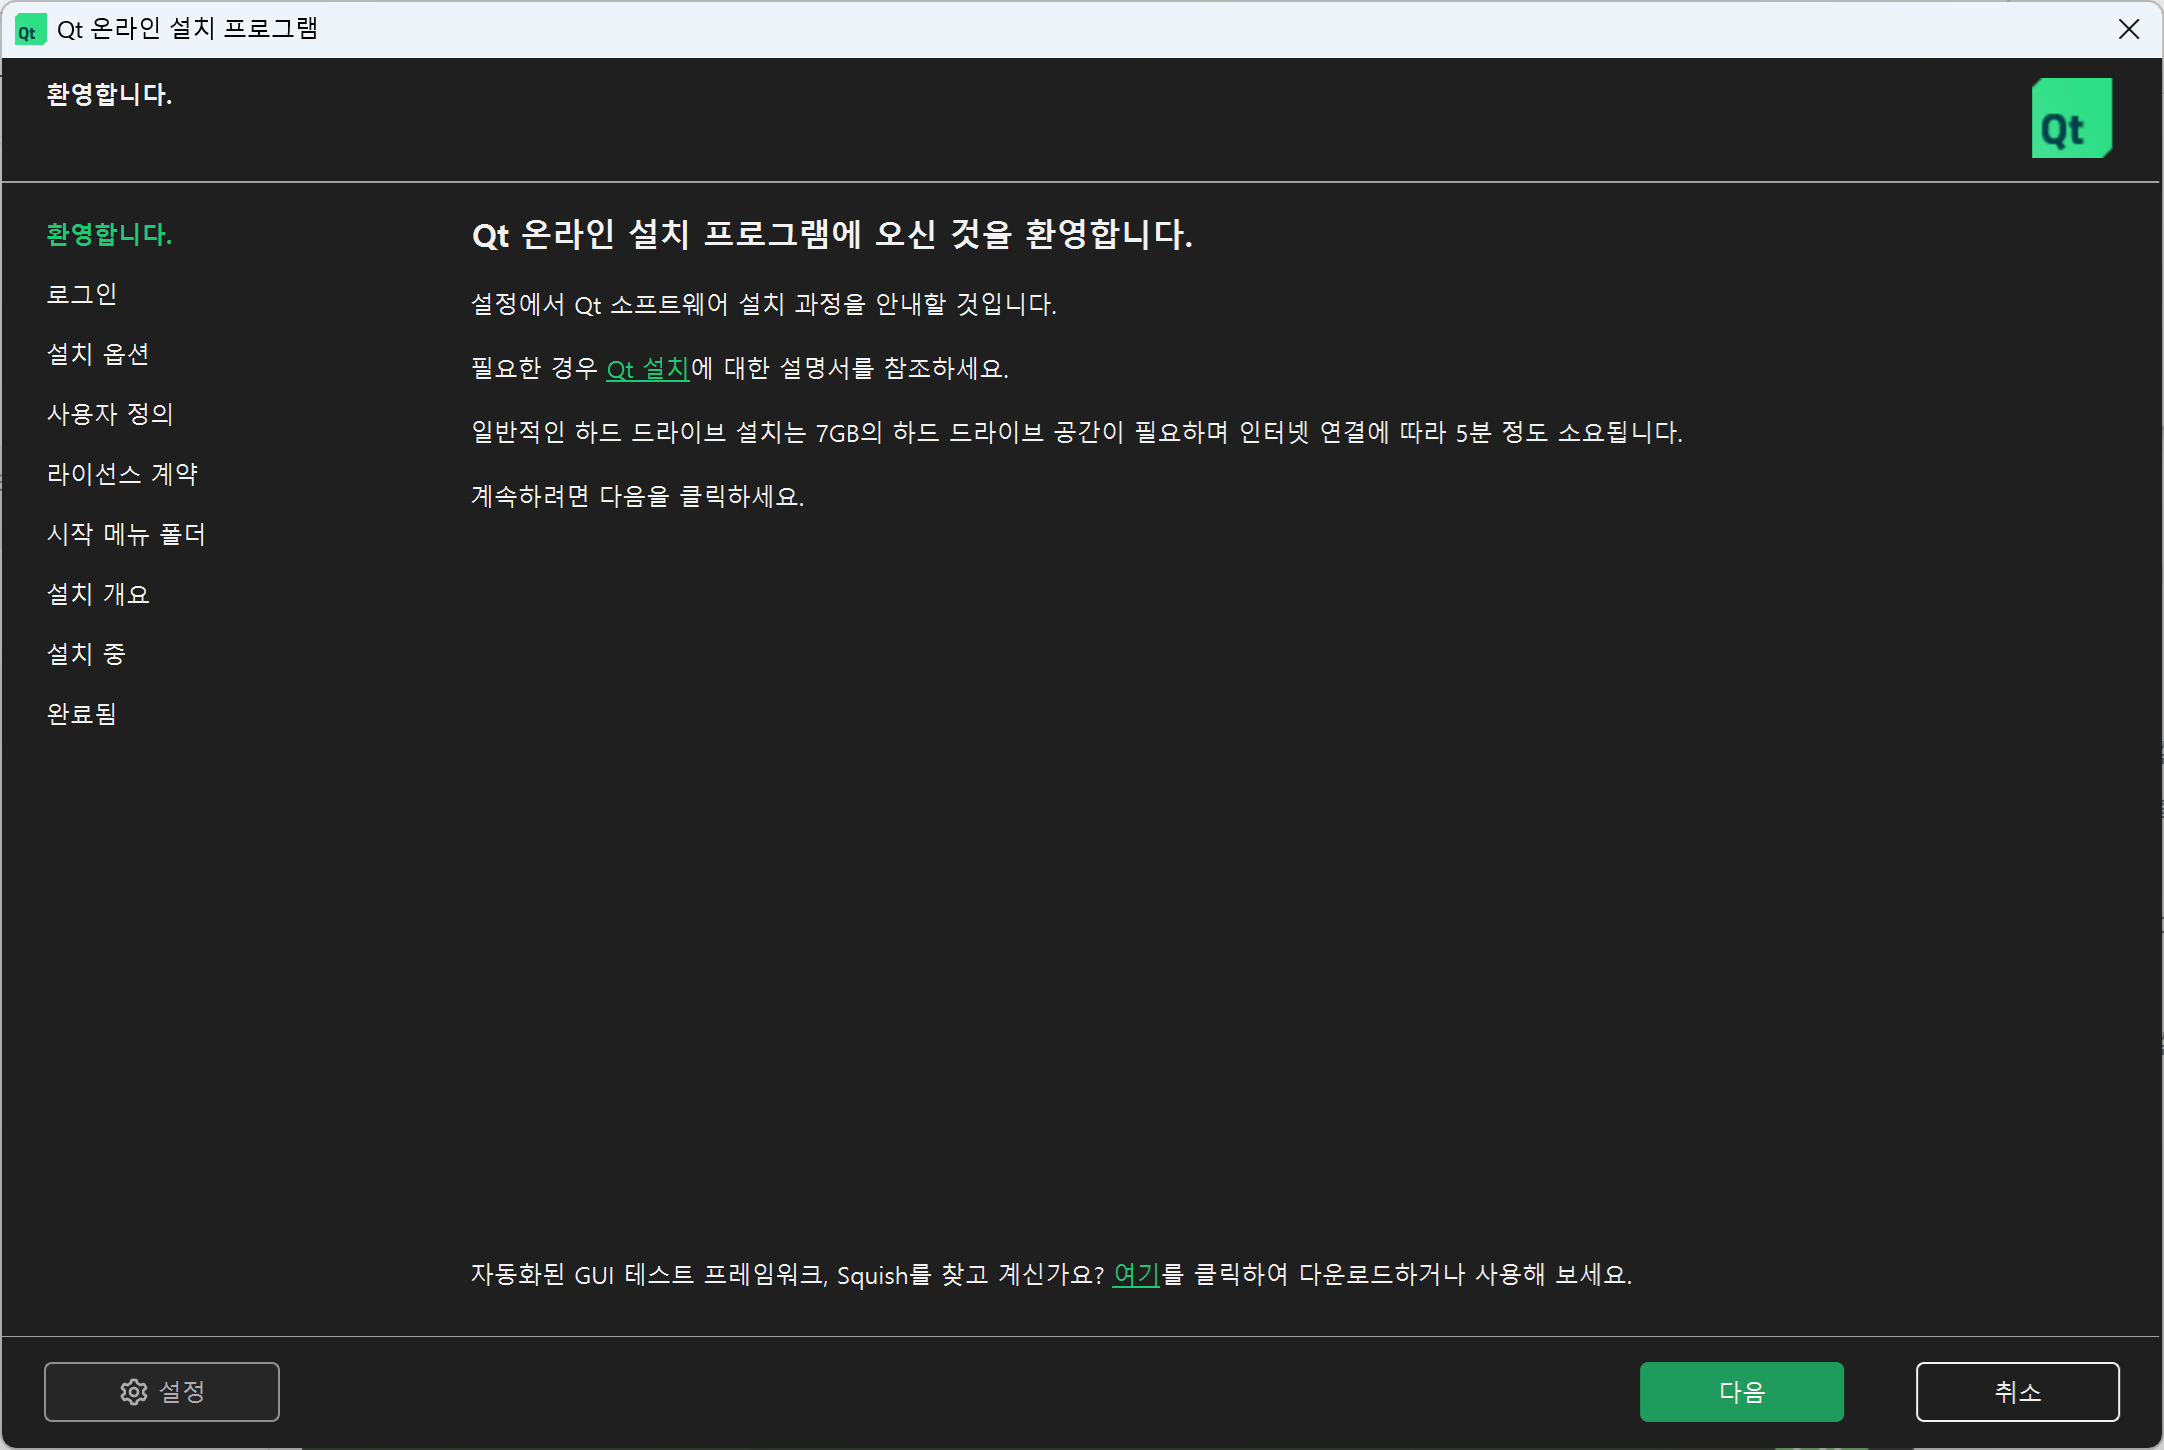The image size is (2164, 1450).
Task: Click the 여기 link for Squish download
Action: coord(1135,1274)
